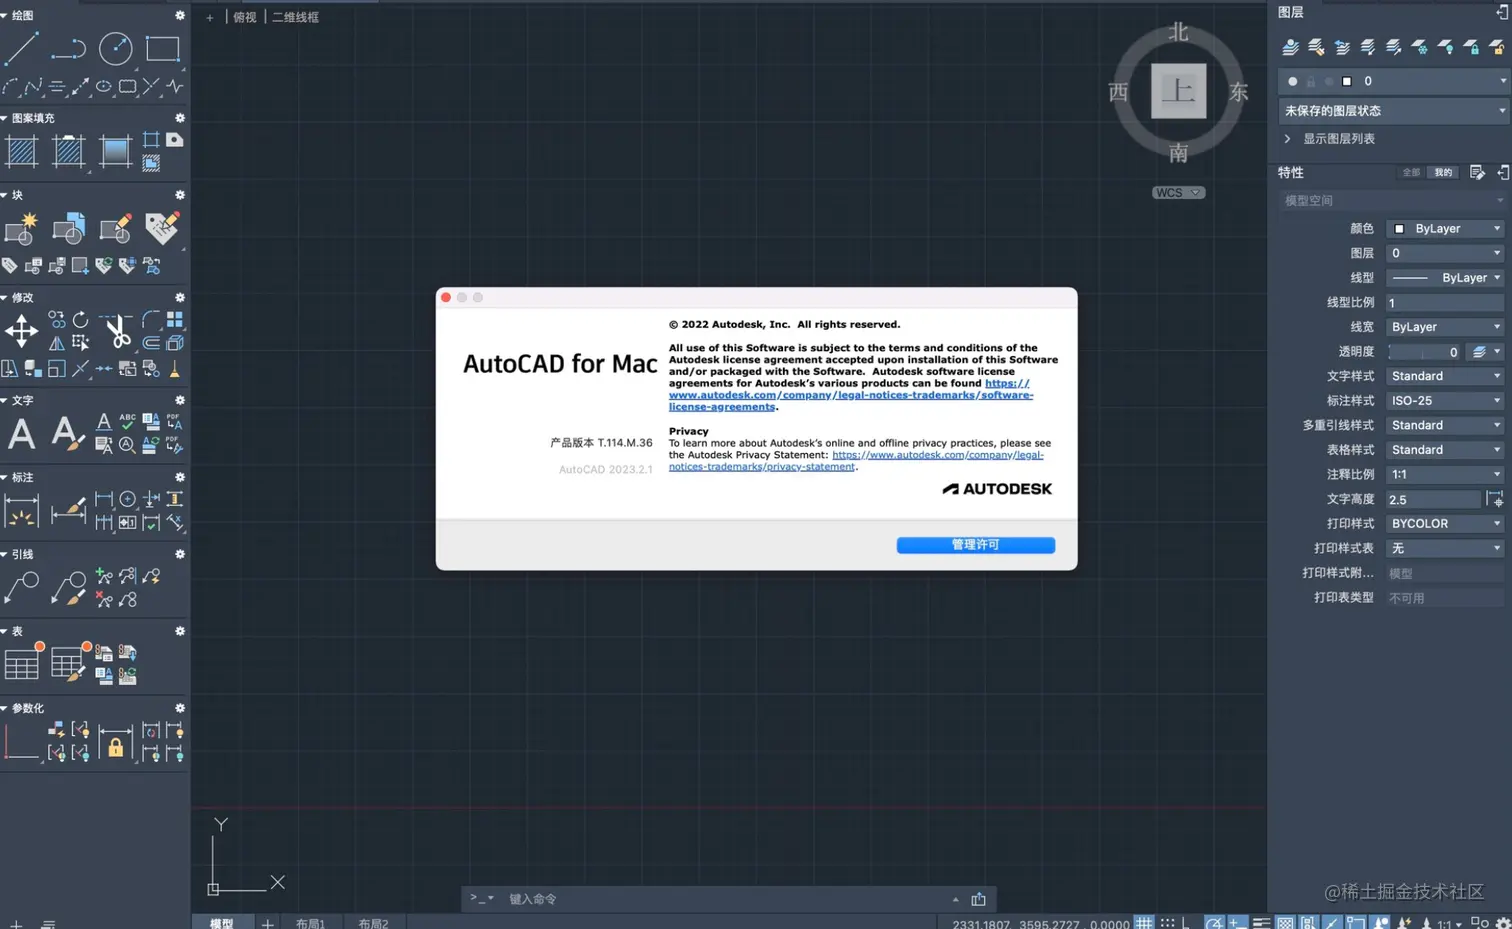Select the Circle drawing tool
1512x929 pixels.
point(115,48)
